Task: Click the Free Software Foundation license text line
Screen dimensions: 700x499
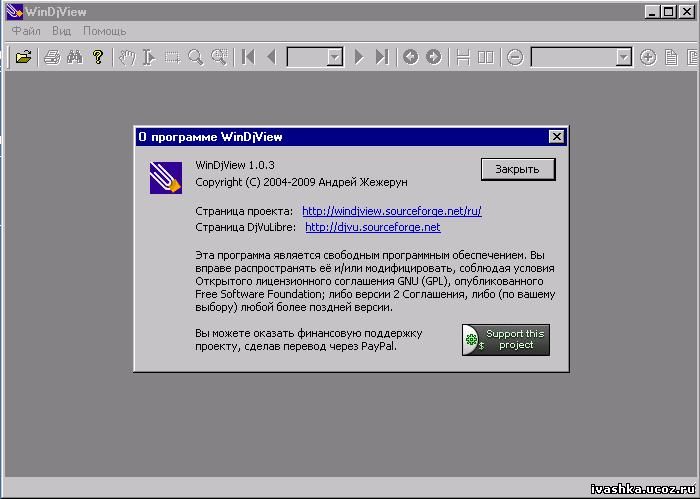Action: 375,295
